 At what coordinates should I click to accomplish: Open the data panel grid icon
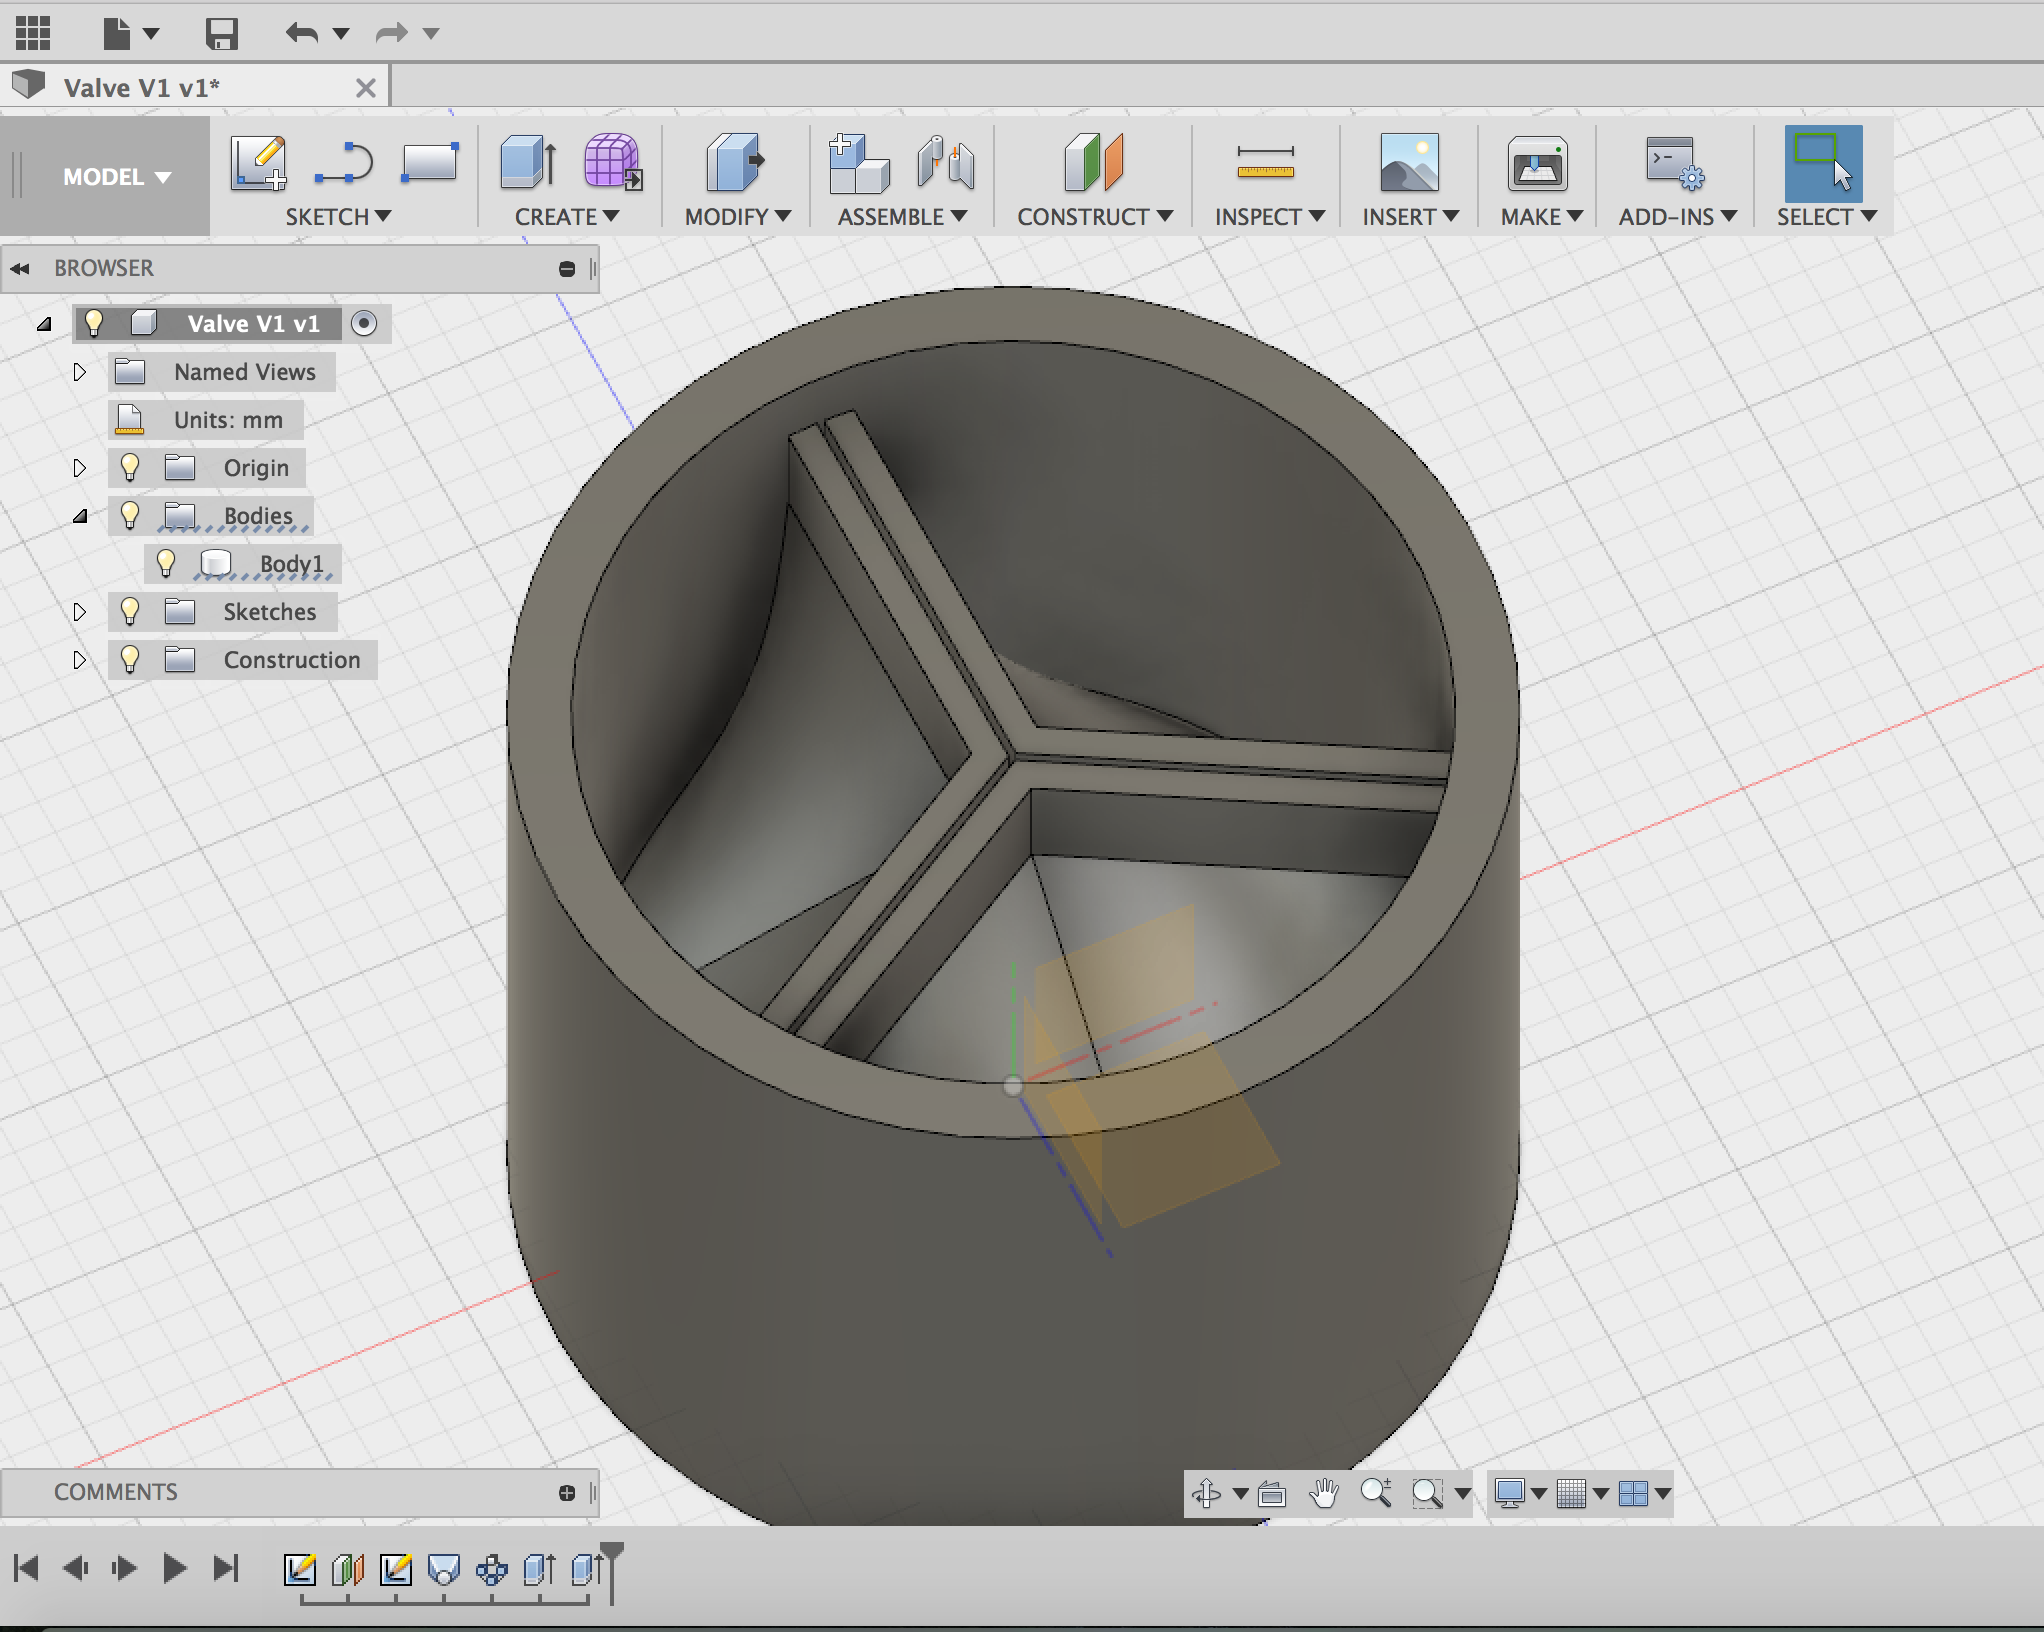[32, 33]
